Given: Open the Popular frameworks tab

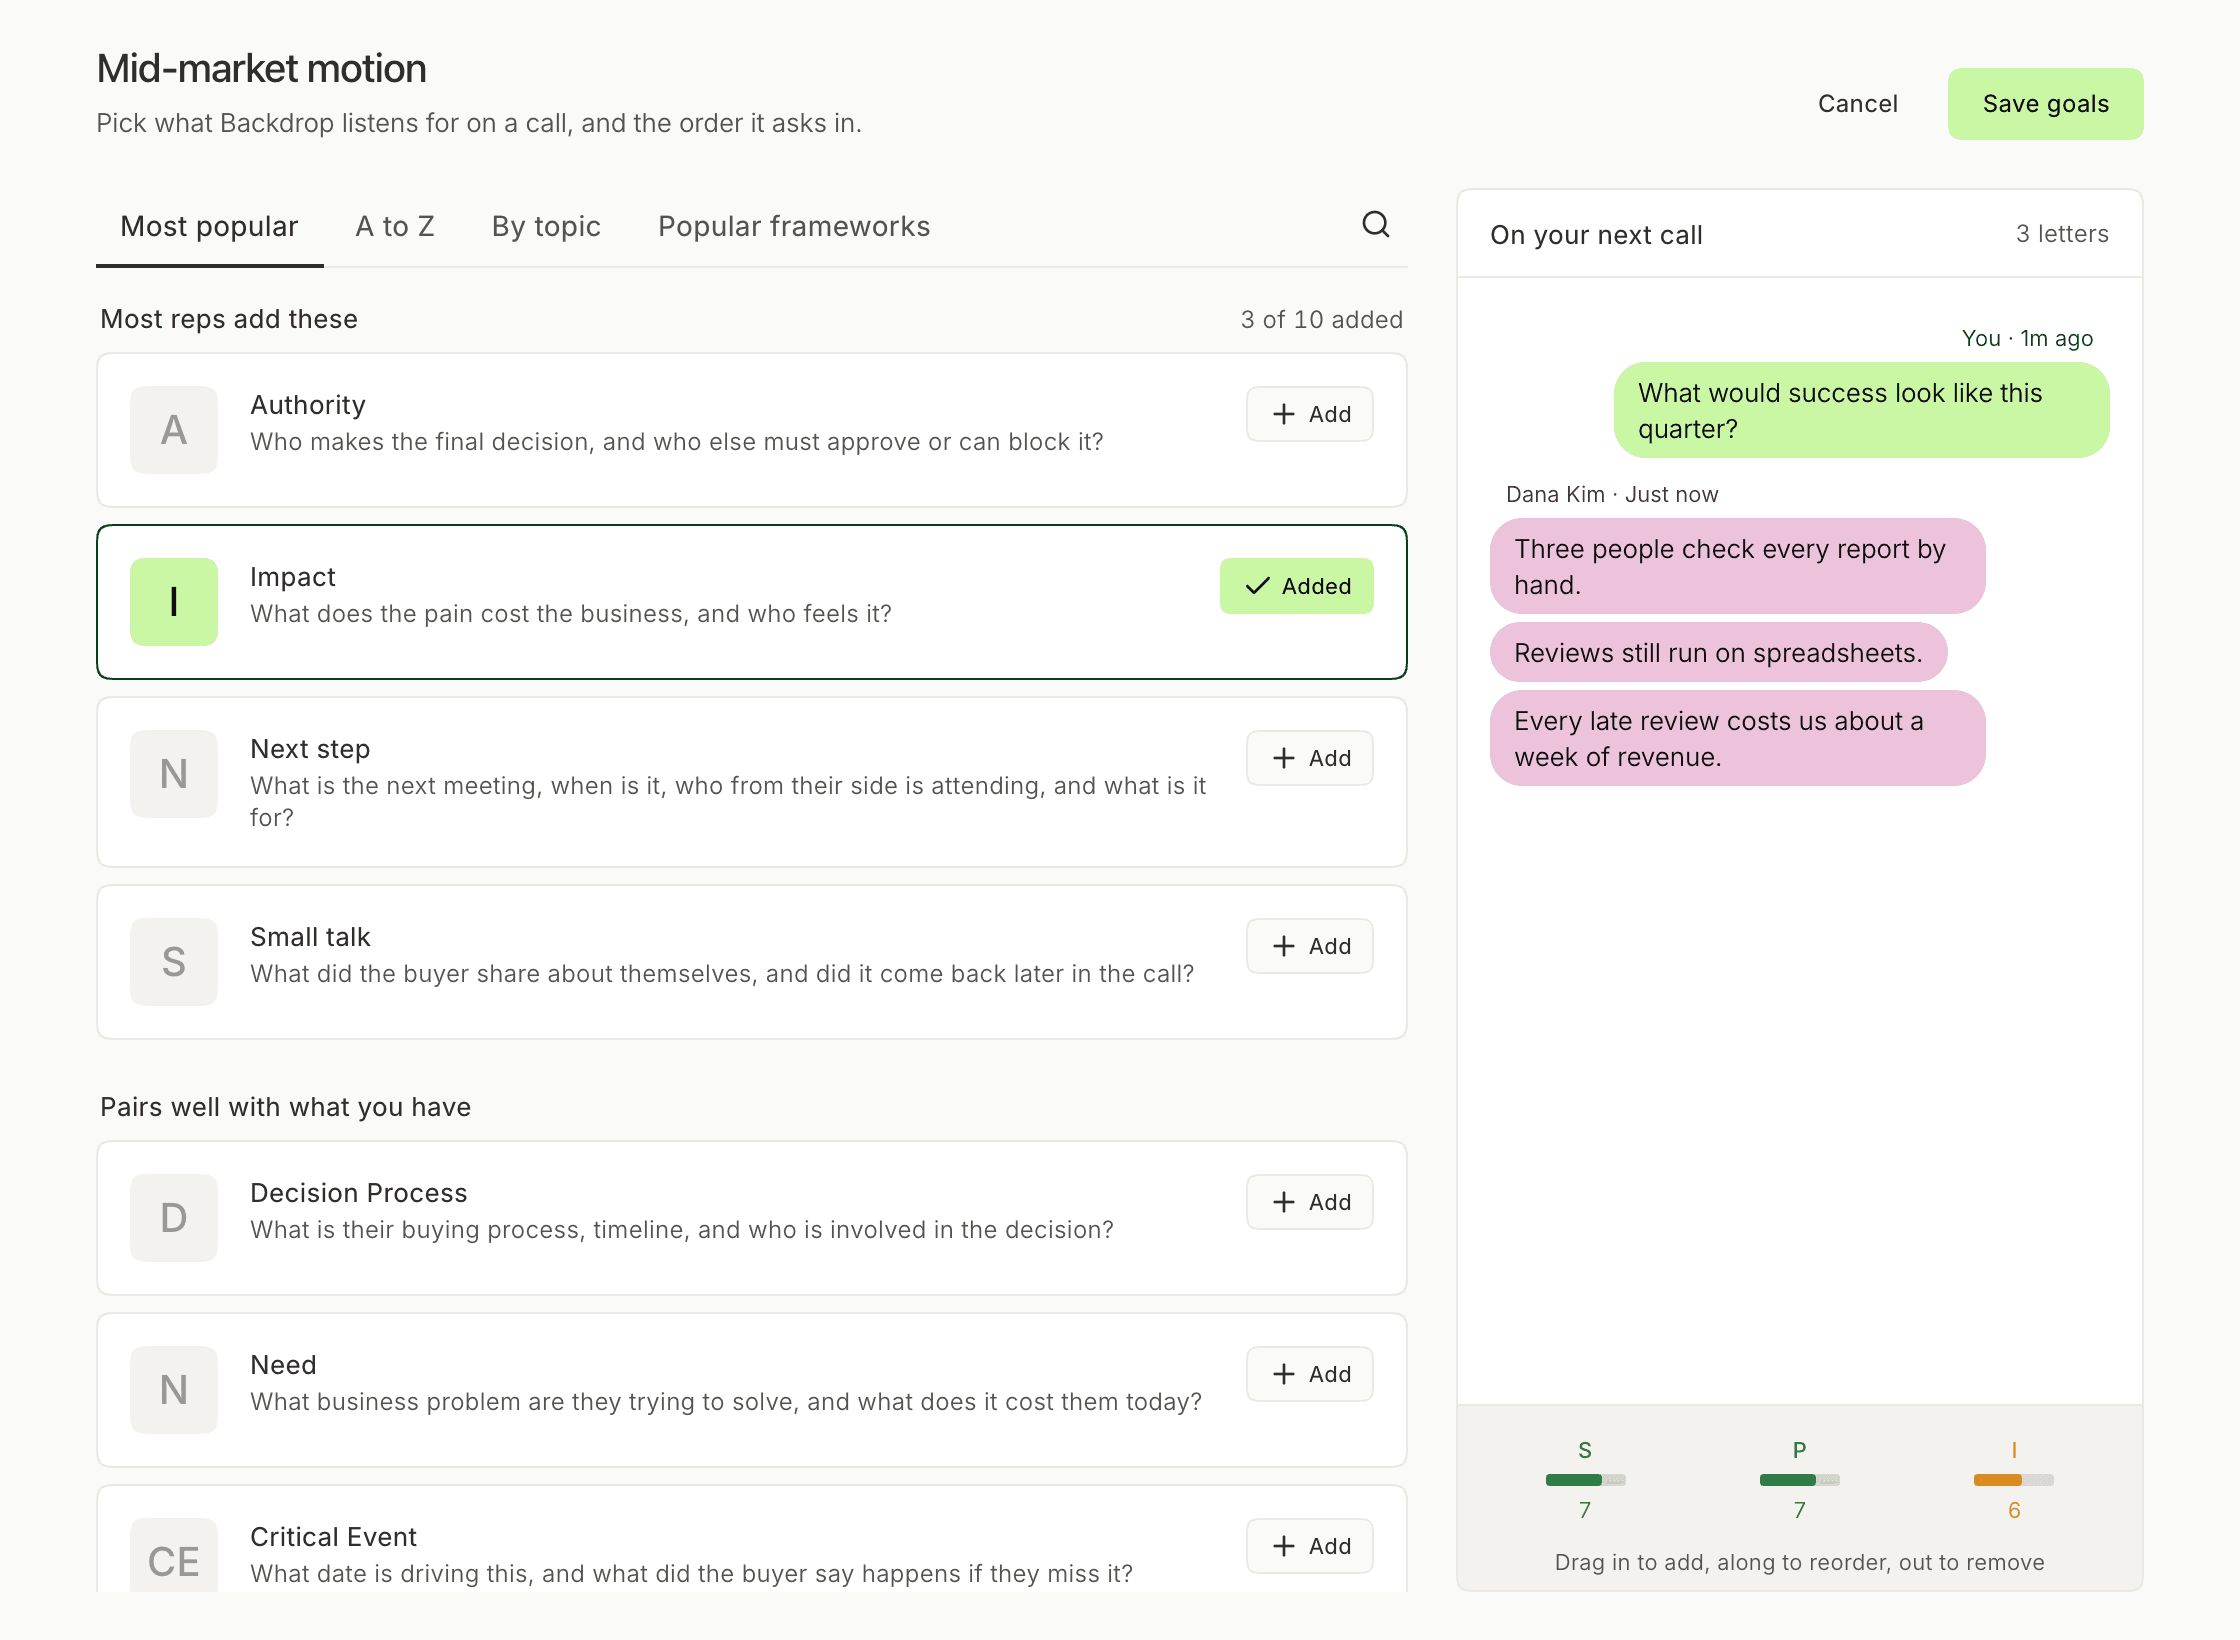Looking at the screenshot, I should [x=794, y=226].
